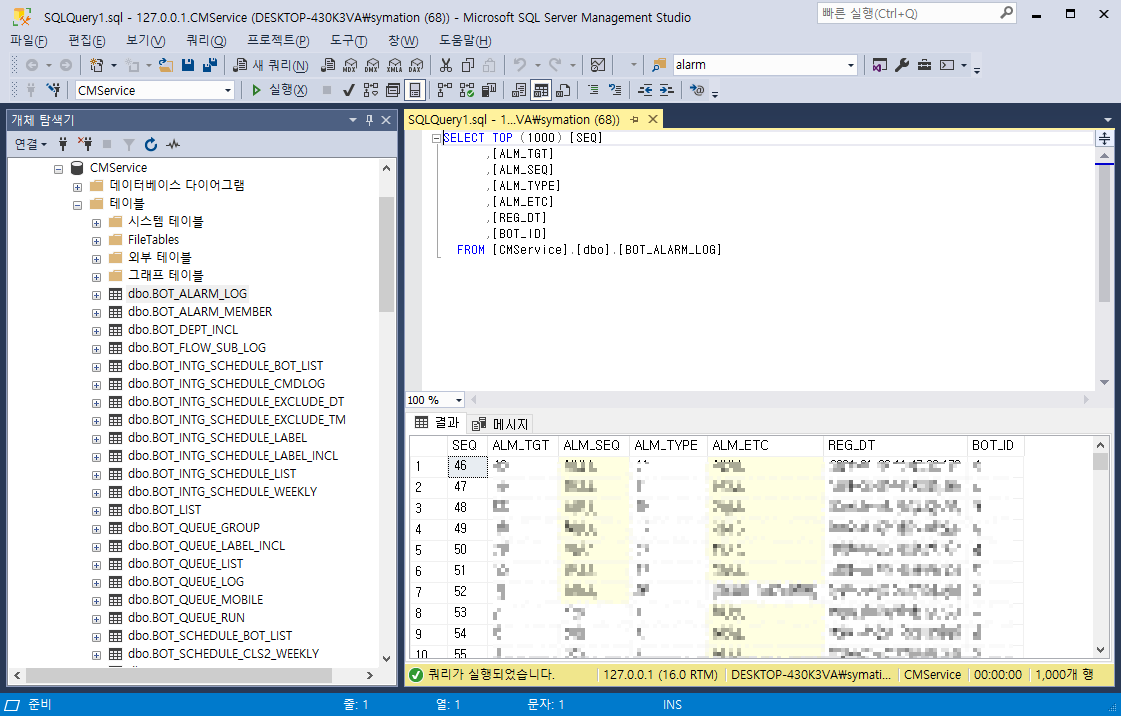Click the Cut scissors icon
This screenshot has width=1121, height=716.
[446, 65]
